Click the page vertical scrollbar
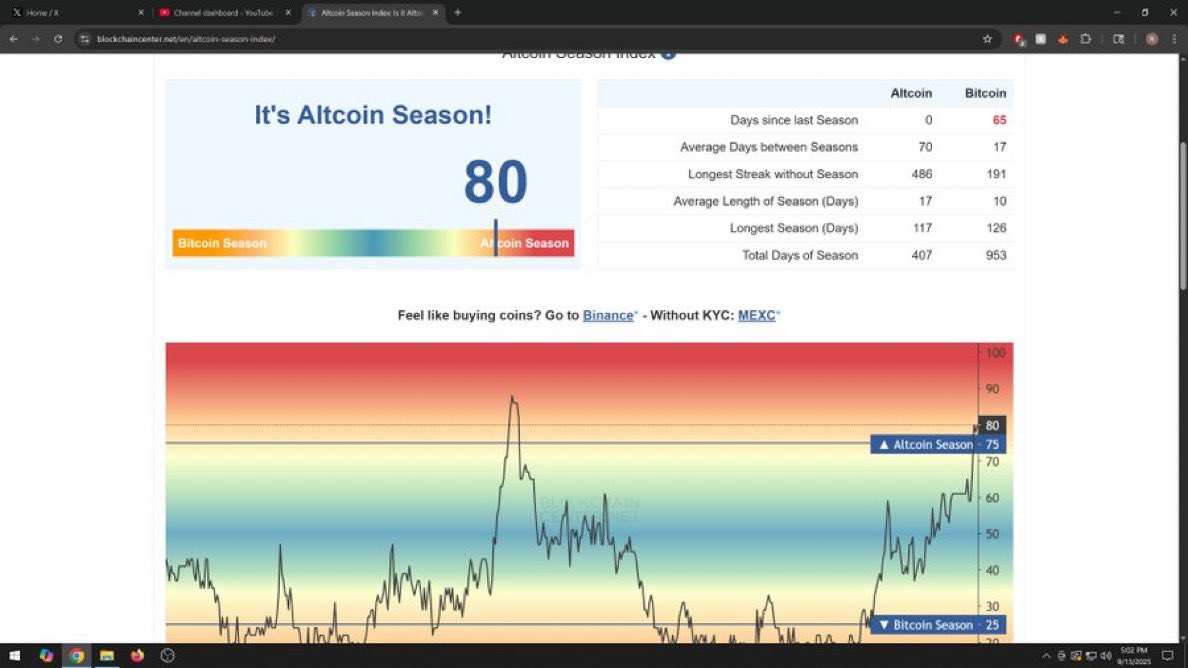The width and height of the screenshot is (1188, 668). click(x=1182, y=216)
